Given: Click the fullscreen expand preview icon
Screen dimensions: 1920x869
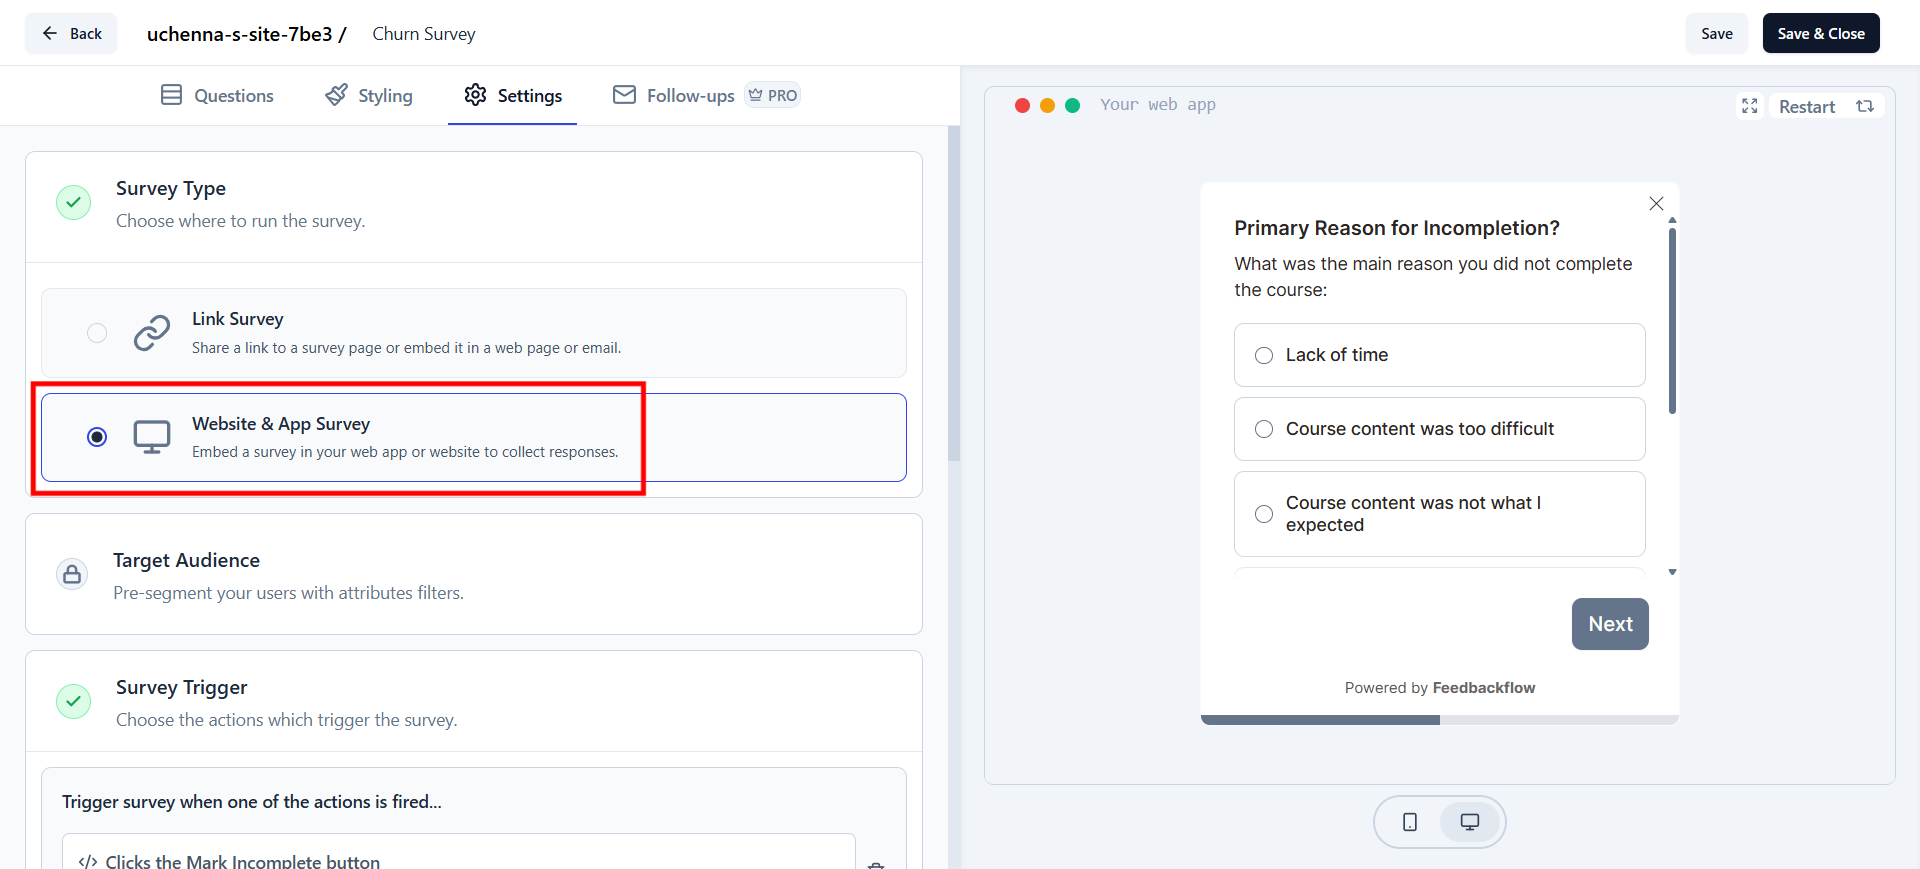Looking at the screenshot, I should [1749, 106].
